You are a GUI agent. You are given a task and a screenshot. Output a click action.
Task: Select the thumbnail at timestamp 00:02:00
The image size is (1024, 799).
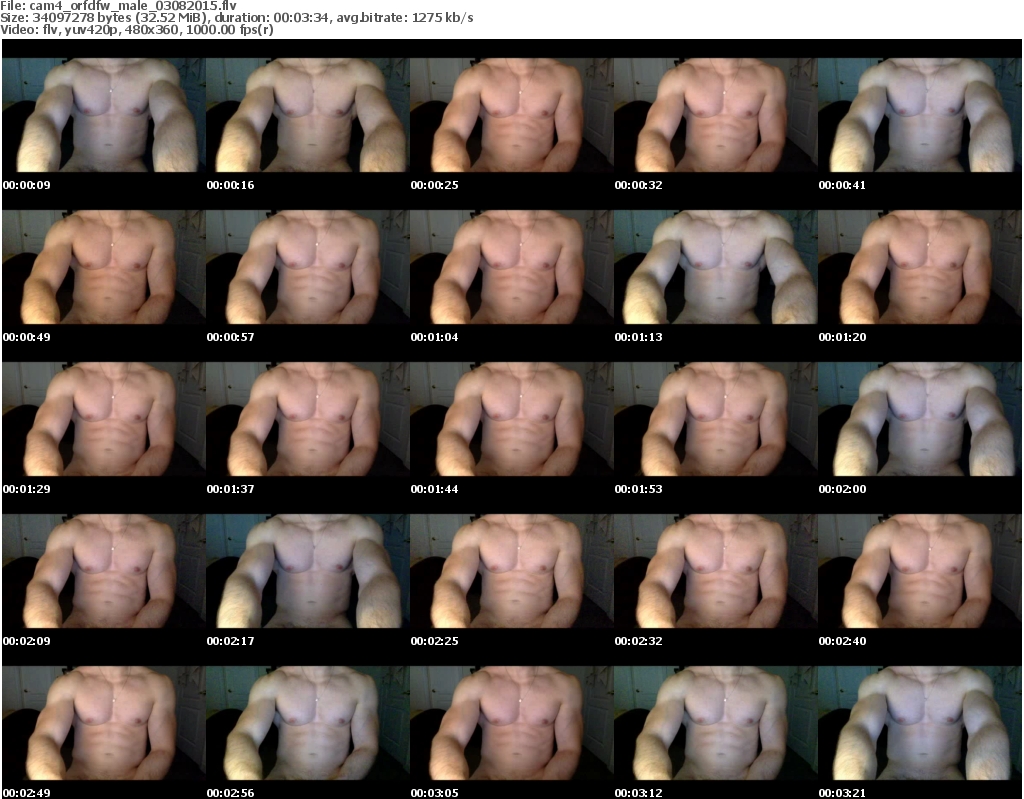pos(920,419)
